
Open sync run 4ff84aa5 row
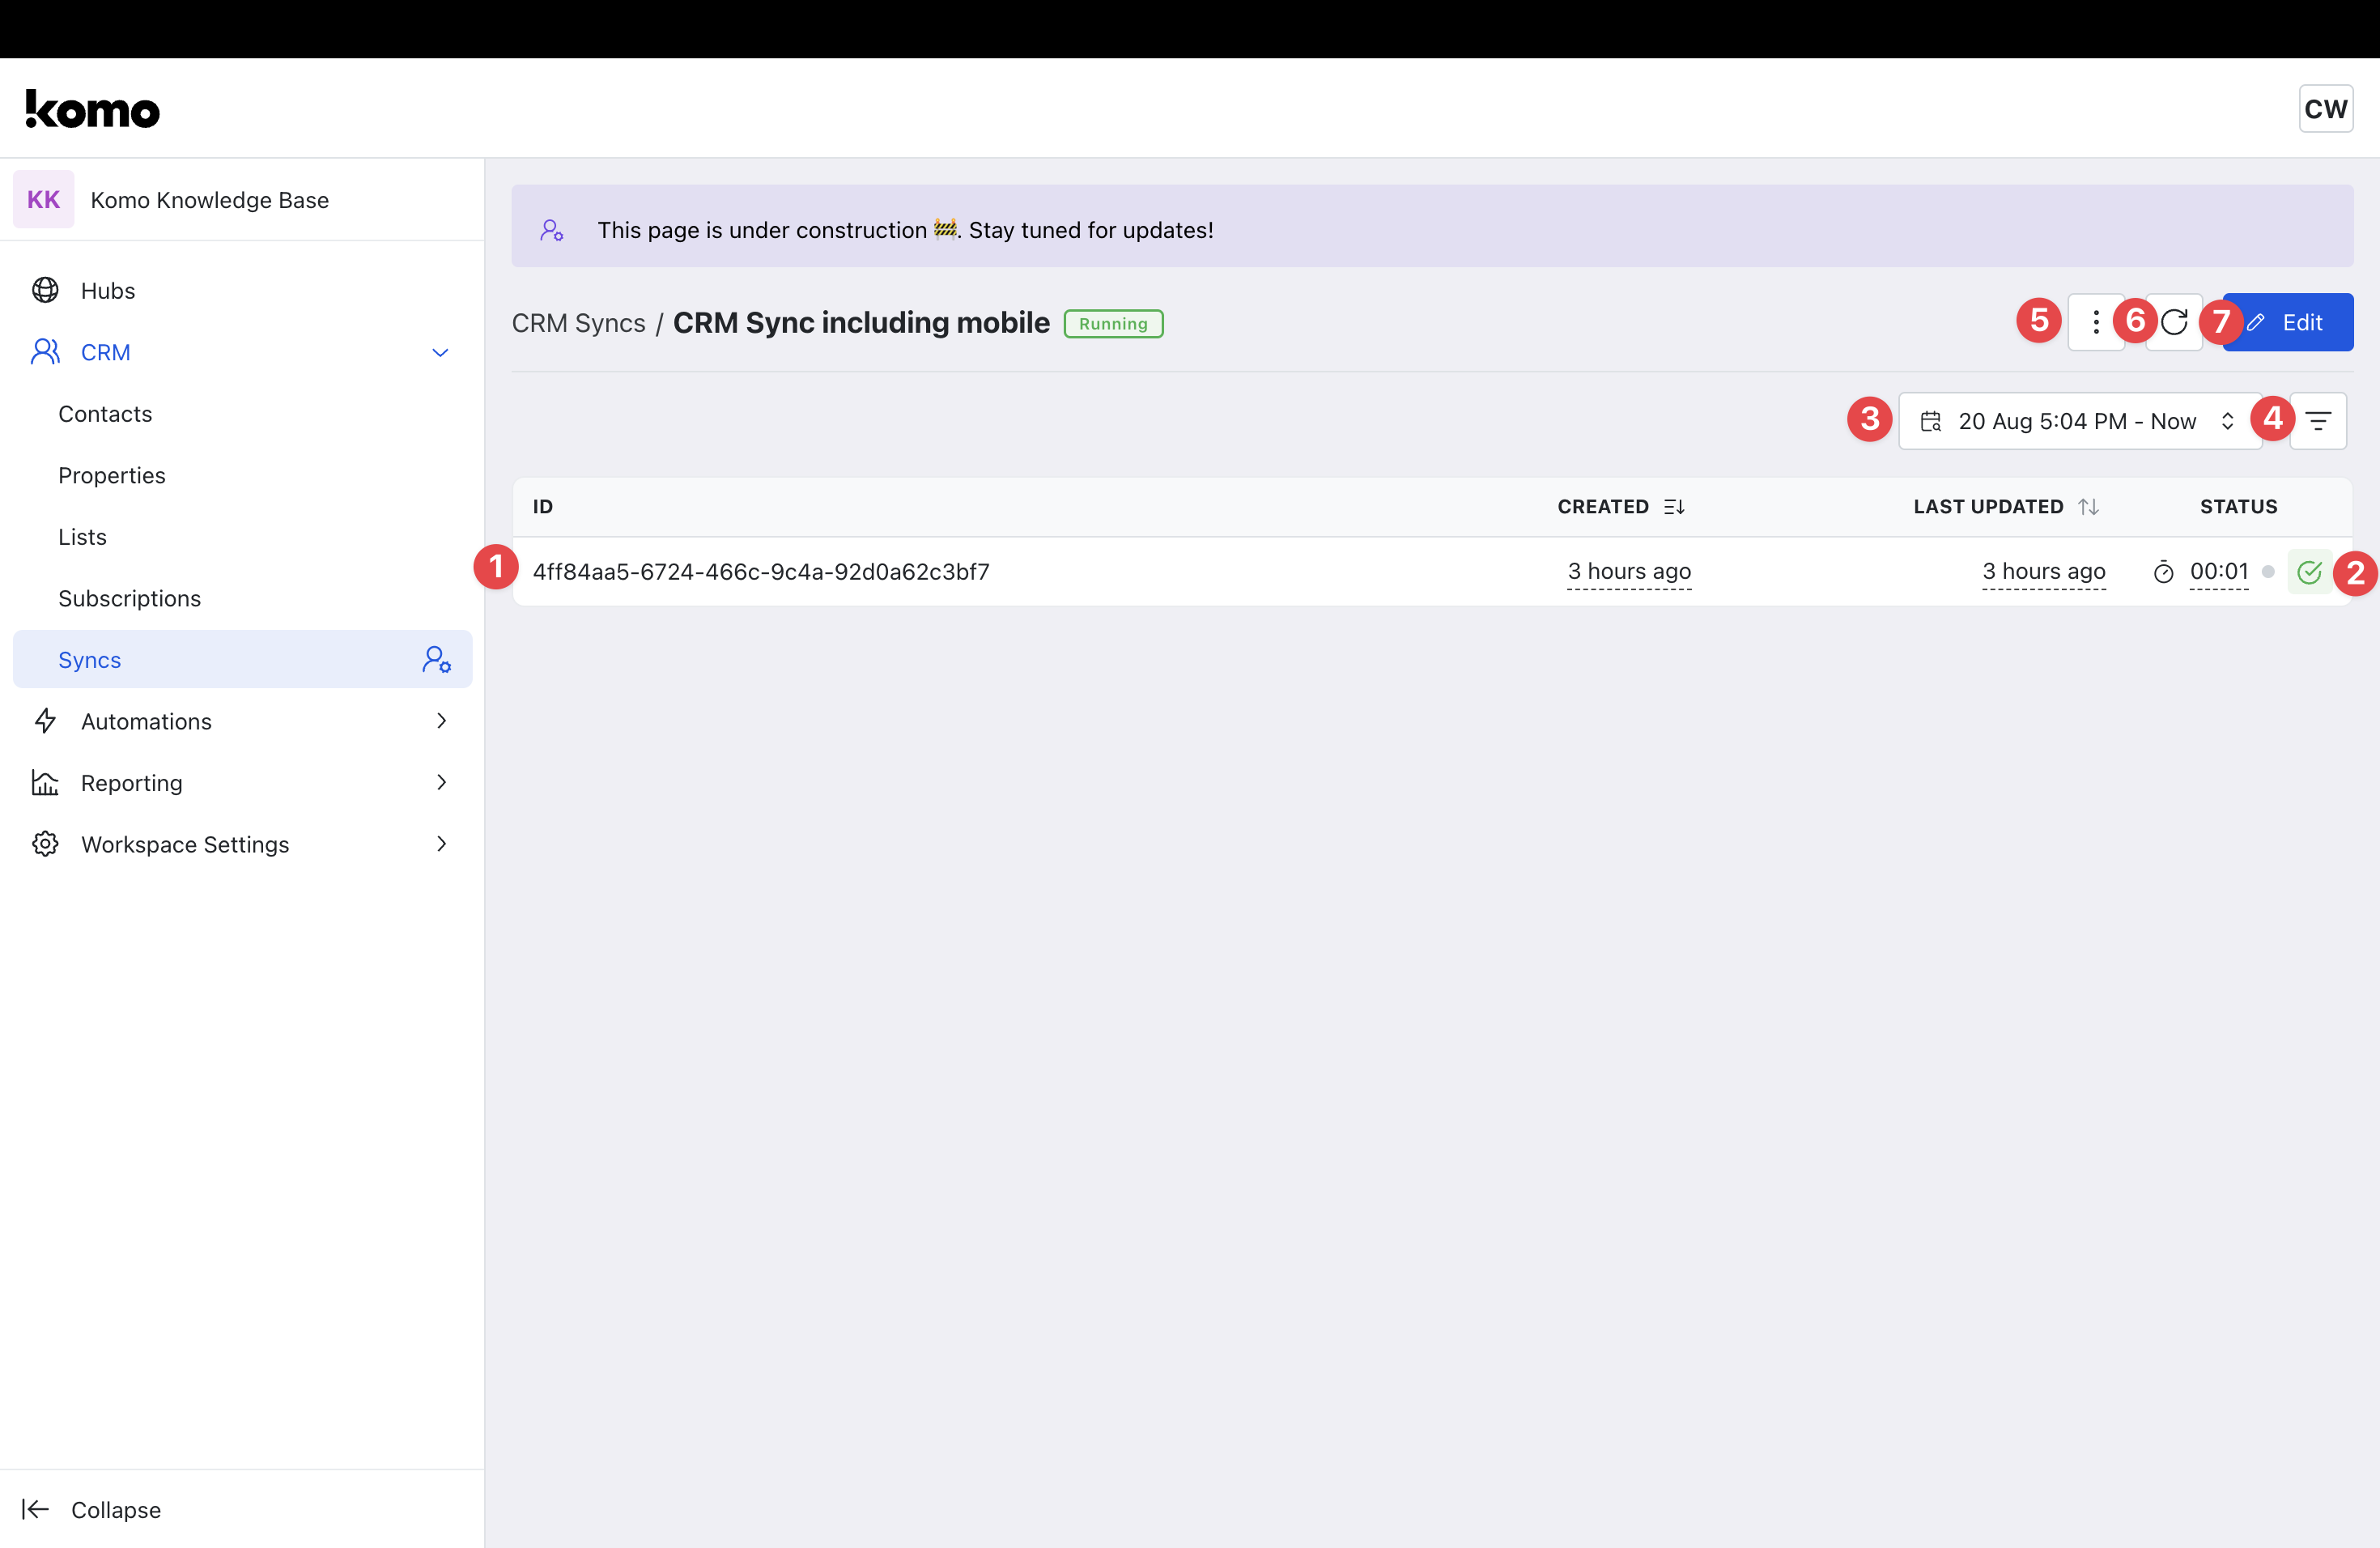point(760,572)
